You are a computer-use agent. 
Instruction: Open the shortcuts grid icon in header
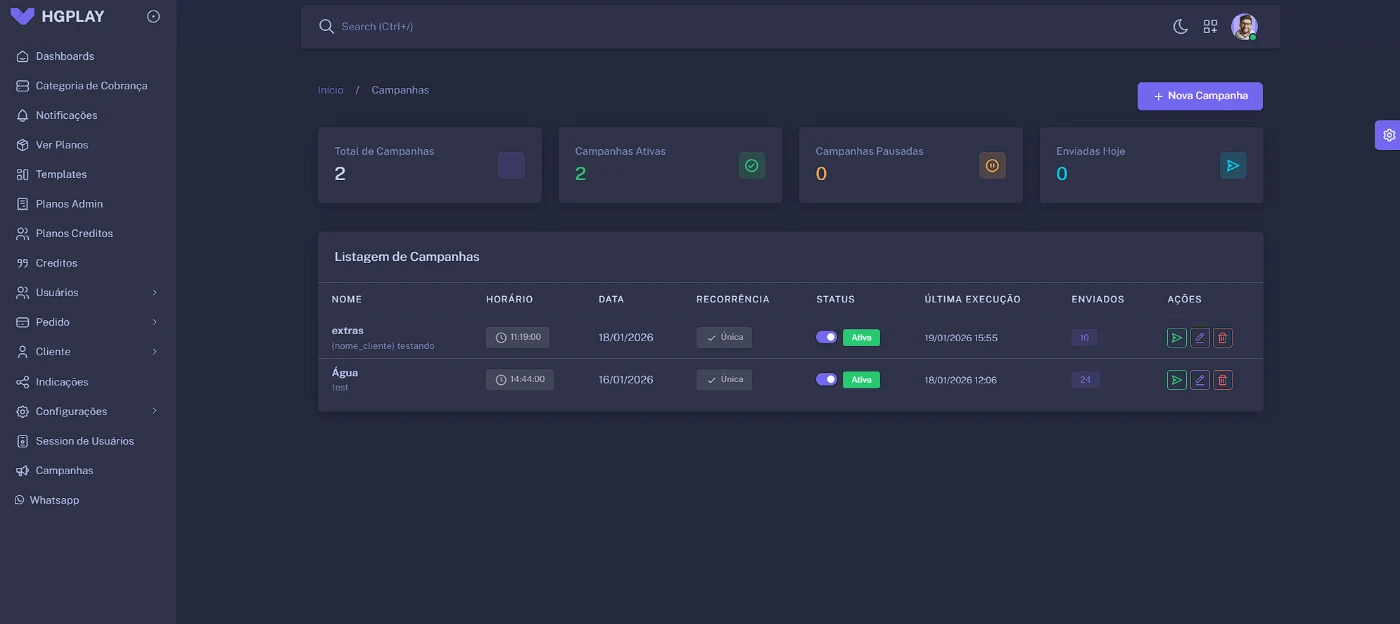click(x=1210, y=27)
